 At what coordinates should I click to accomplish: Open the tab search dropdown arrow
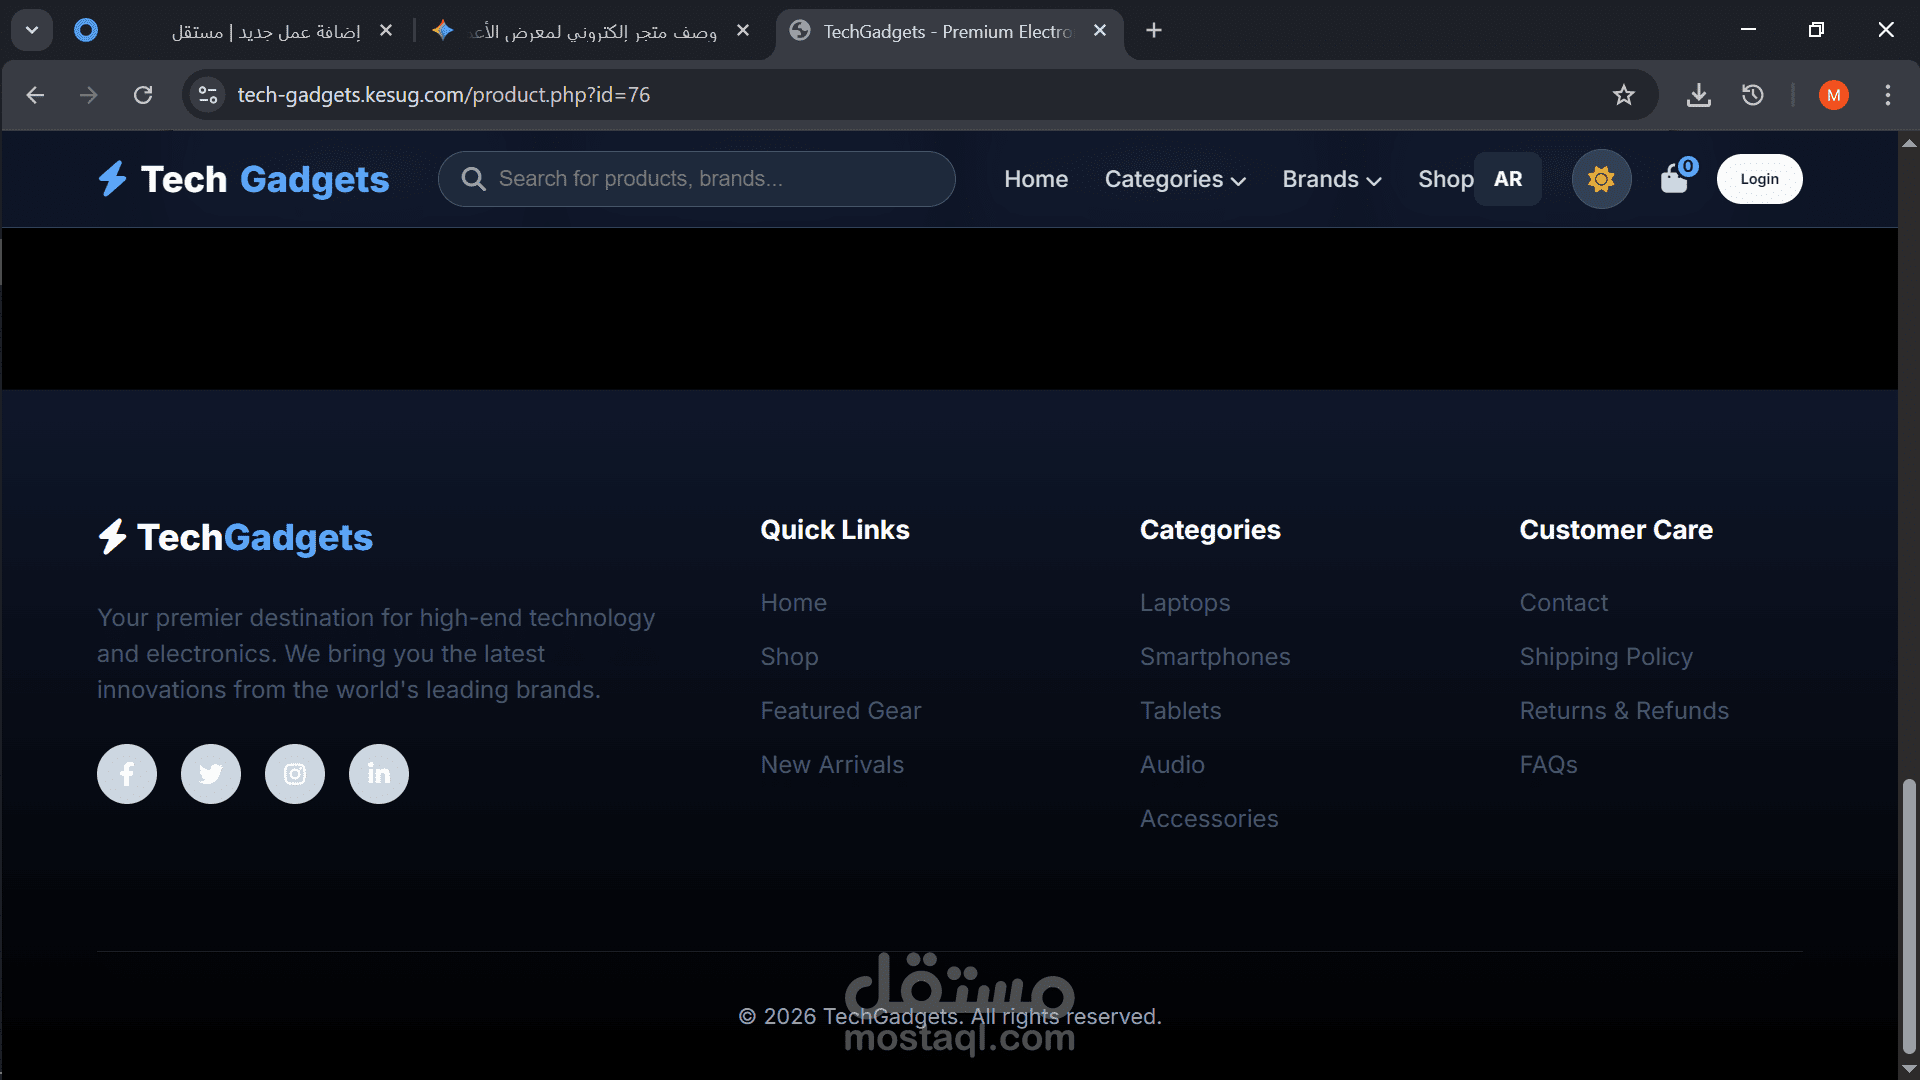(32, 30)
